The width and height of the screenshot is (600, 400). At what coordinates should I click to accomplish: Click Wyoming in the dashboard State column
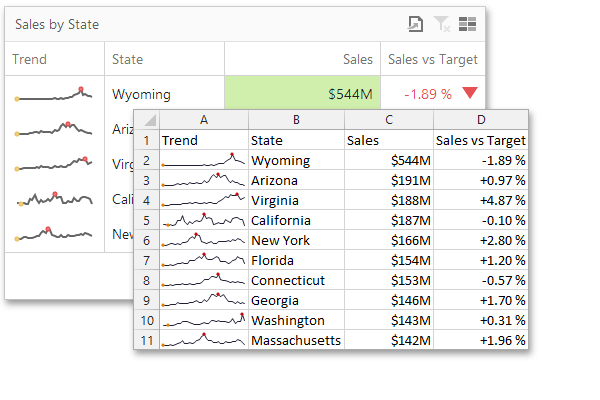coord(141,94)
